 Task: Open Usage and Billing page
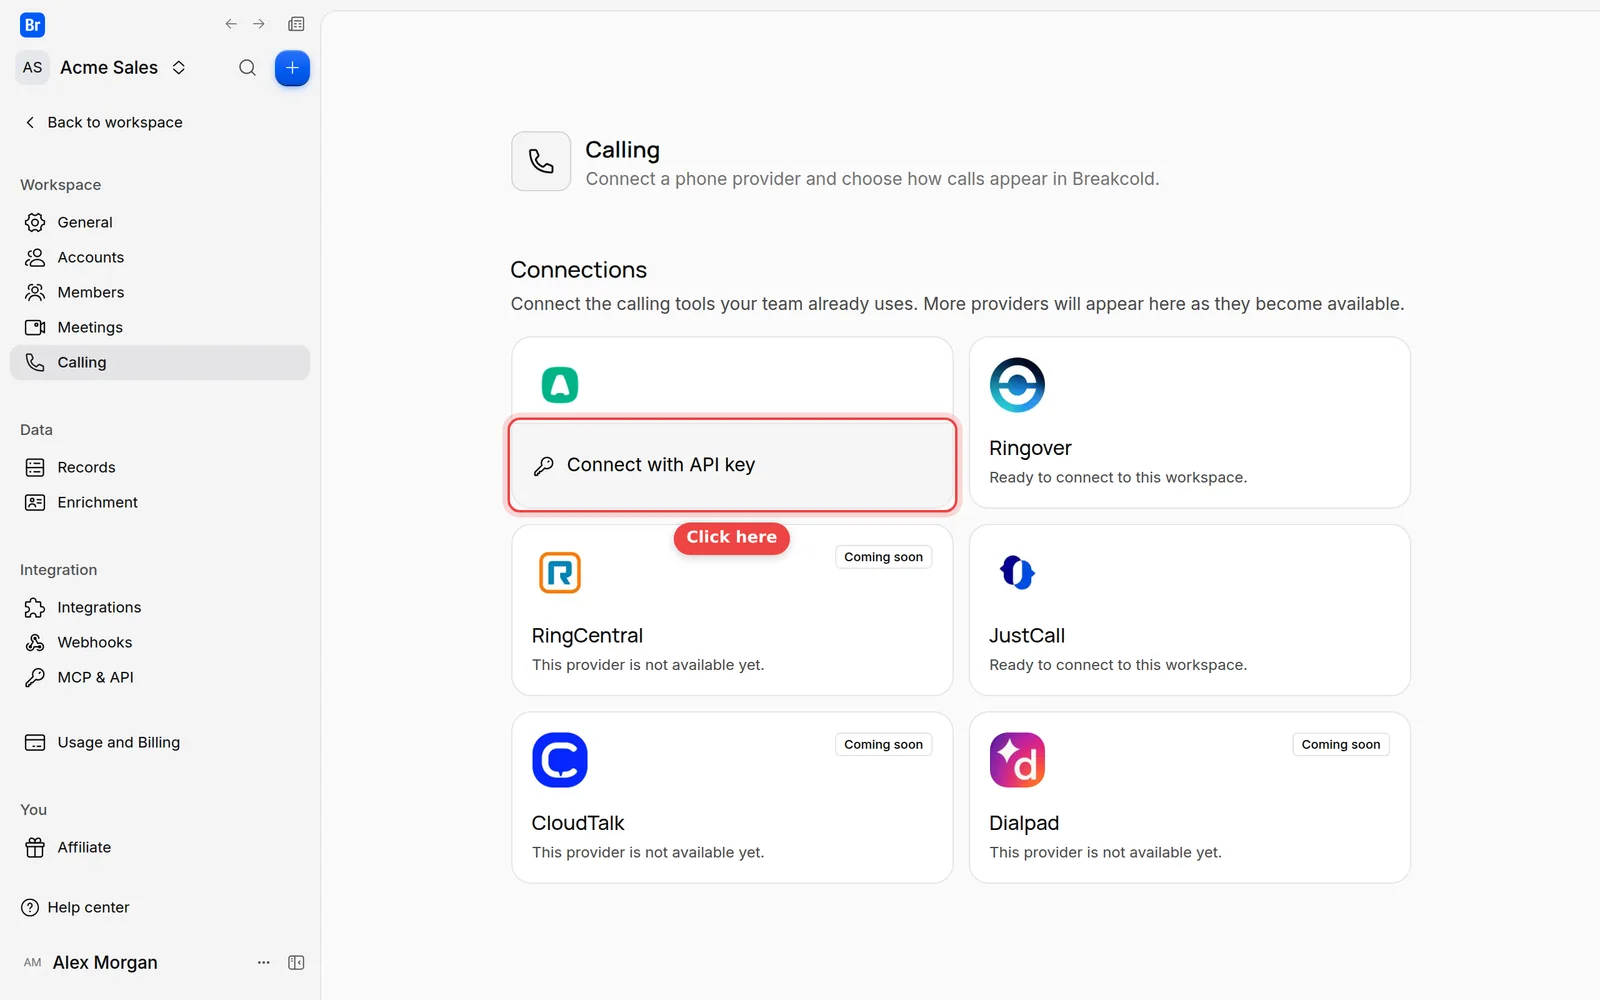point(160,742)
